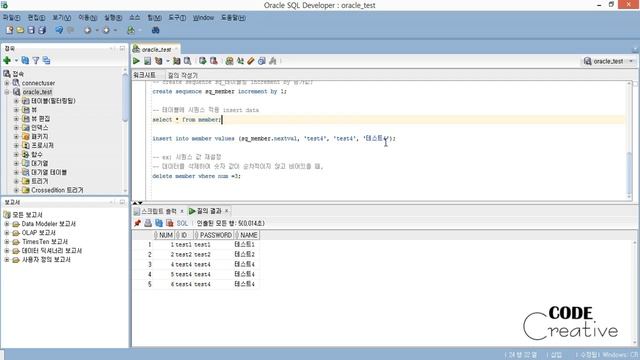640x360 pixels.
Task: Click the Rollback icon in worksheet toolbar
Action: pyautogui.click(x=213, y=61)
